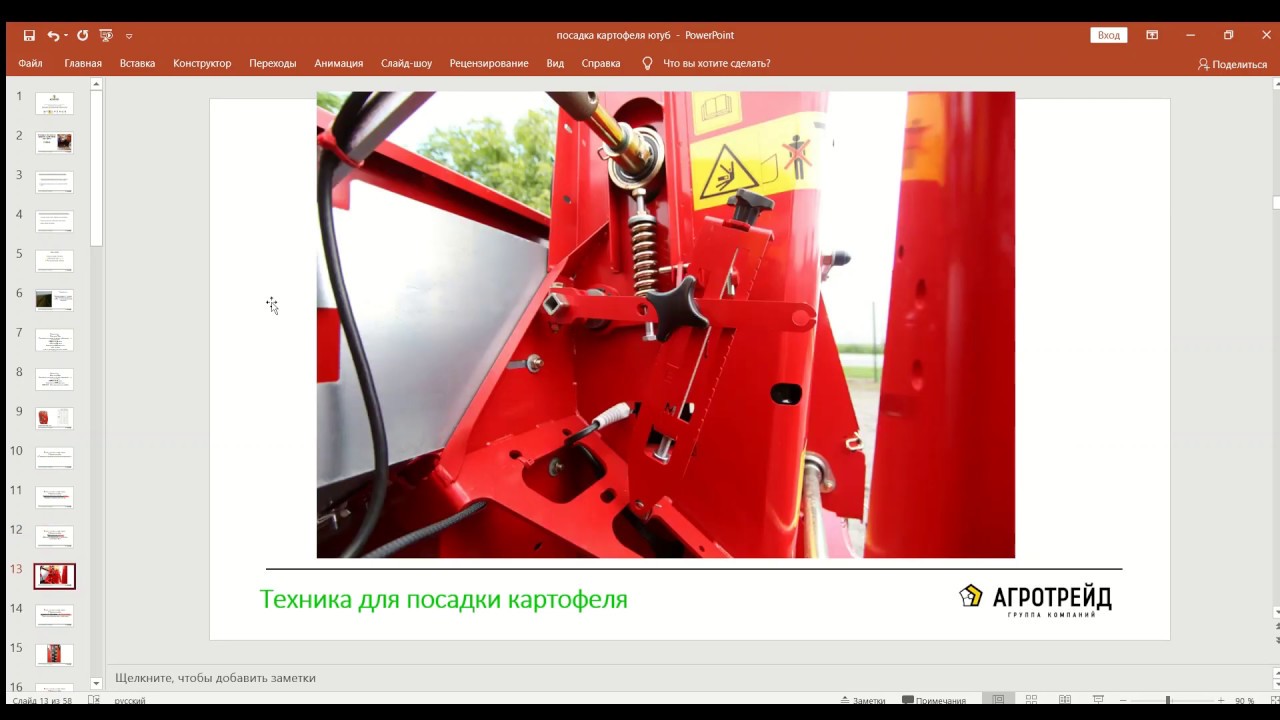Open the Рецензирование ribbon tab
Image resolution: width=1280 pixels, height=720 pixels.
coord(489,63)
